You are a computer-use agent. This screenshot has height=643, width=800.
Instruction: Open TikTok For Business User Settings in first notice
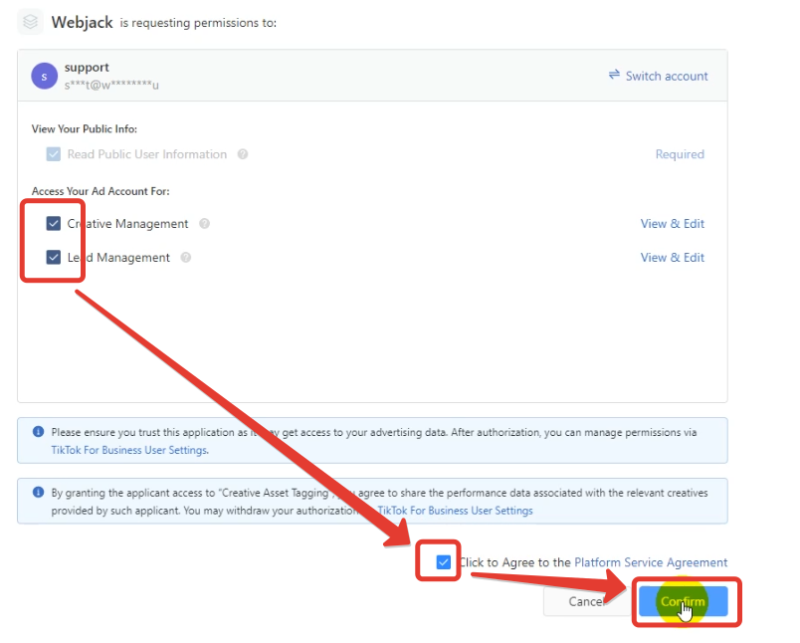pos(129,450)
